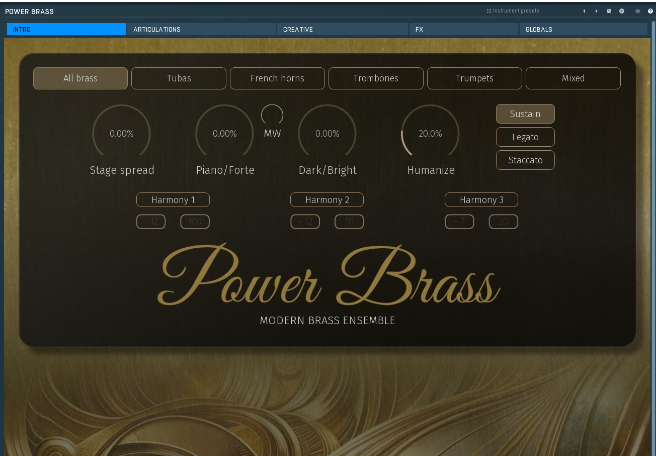Enable Sustain articulation
The image size is (656, 456).
[525, 114]
